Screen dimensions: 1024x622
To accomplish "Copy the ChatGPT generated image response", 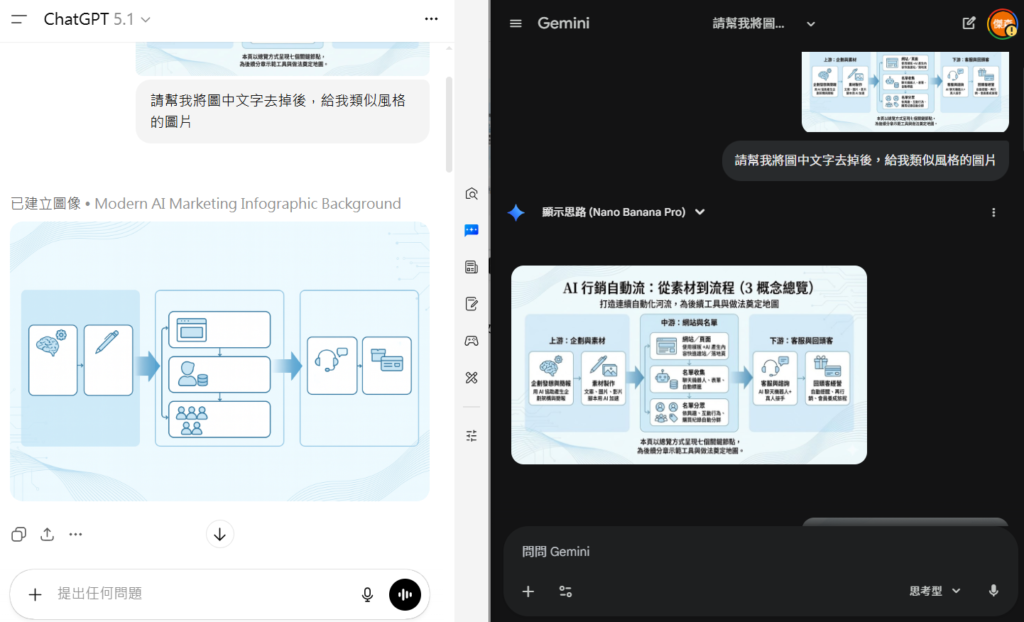I will click(19, 534).
